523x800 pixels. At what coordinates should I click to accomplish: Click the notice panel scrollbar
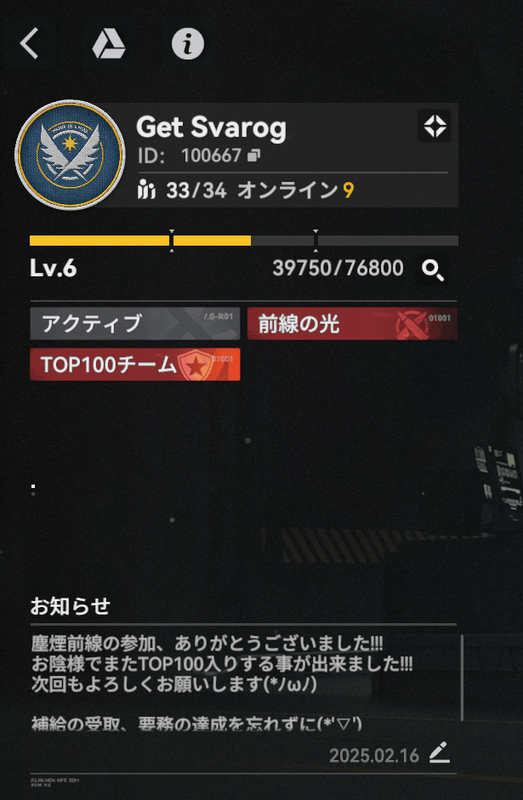tap(462, 677)
